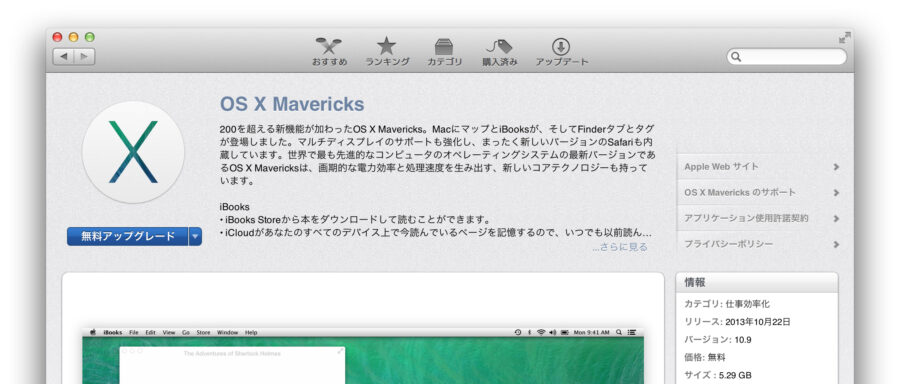Click Store menu in the screenshot menu bar
900x384 pixels.
(204, 332)
